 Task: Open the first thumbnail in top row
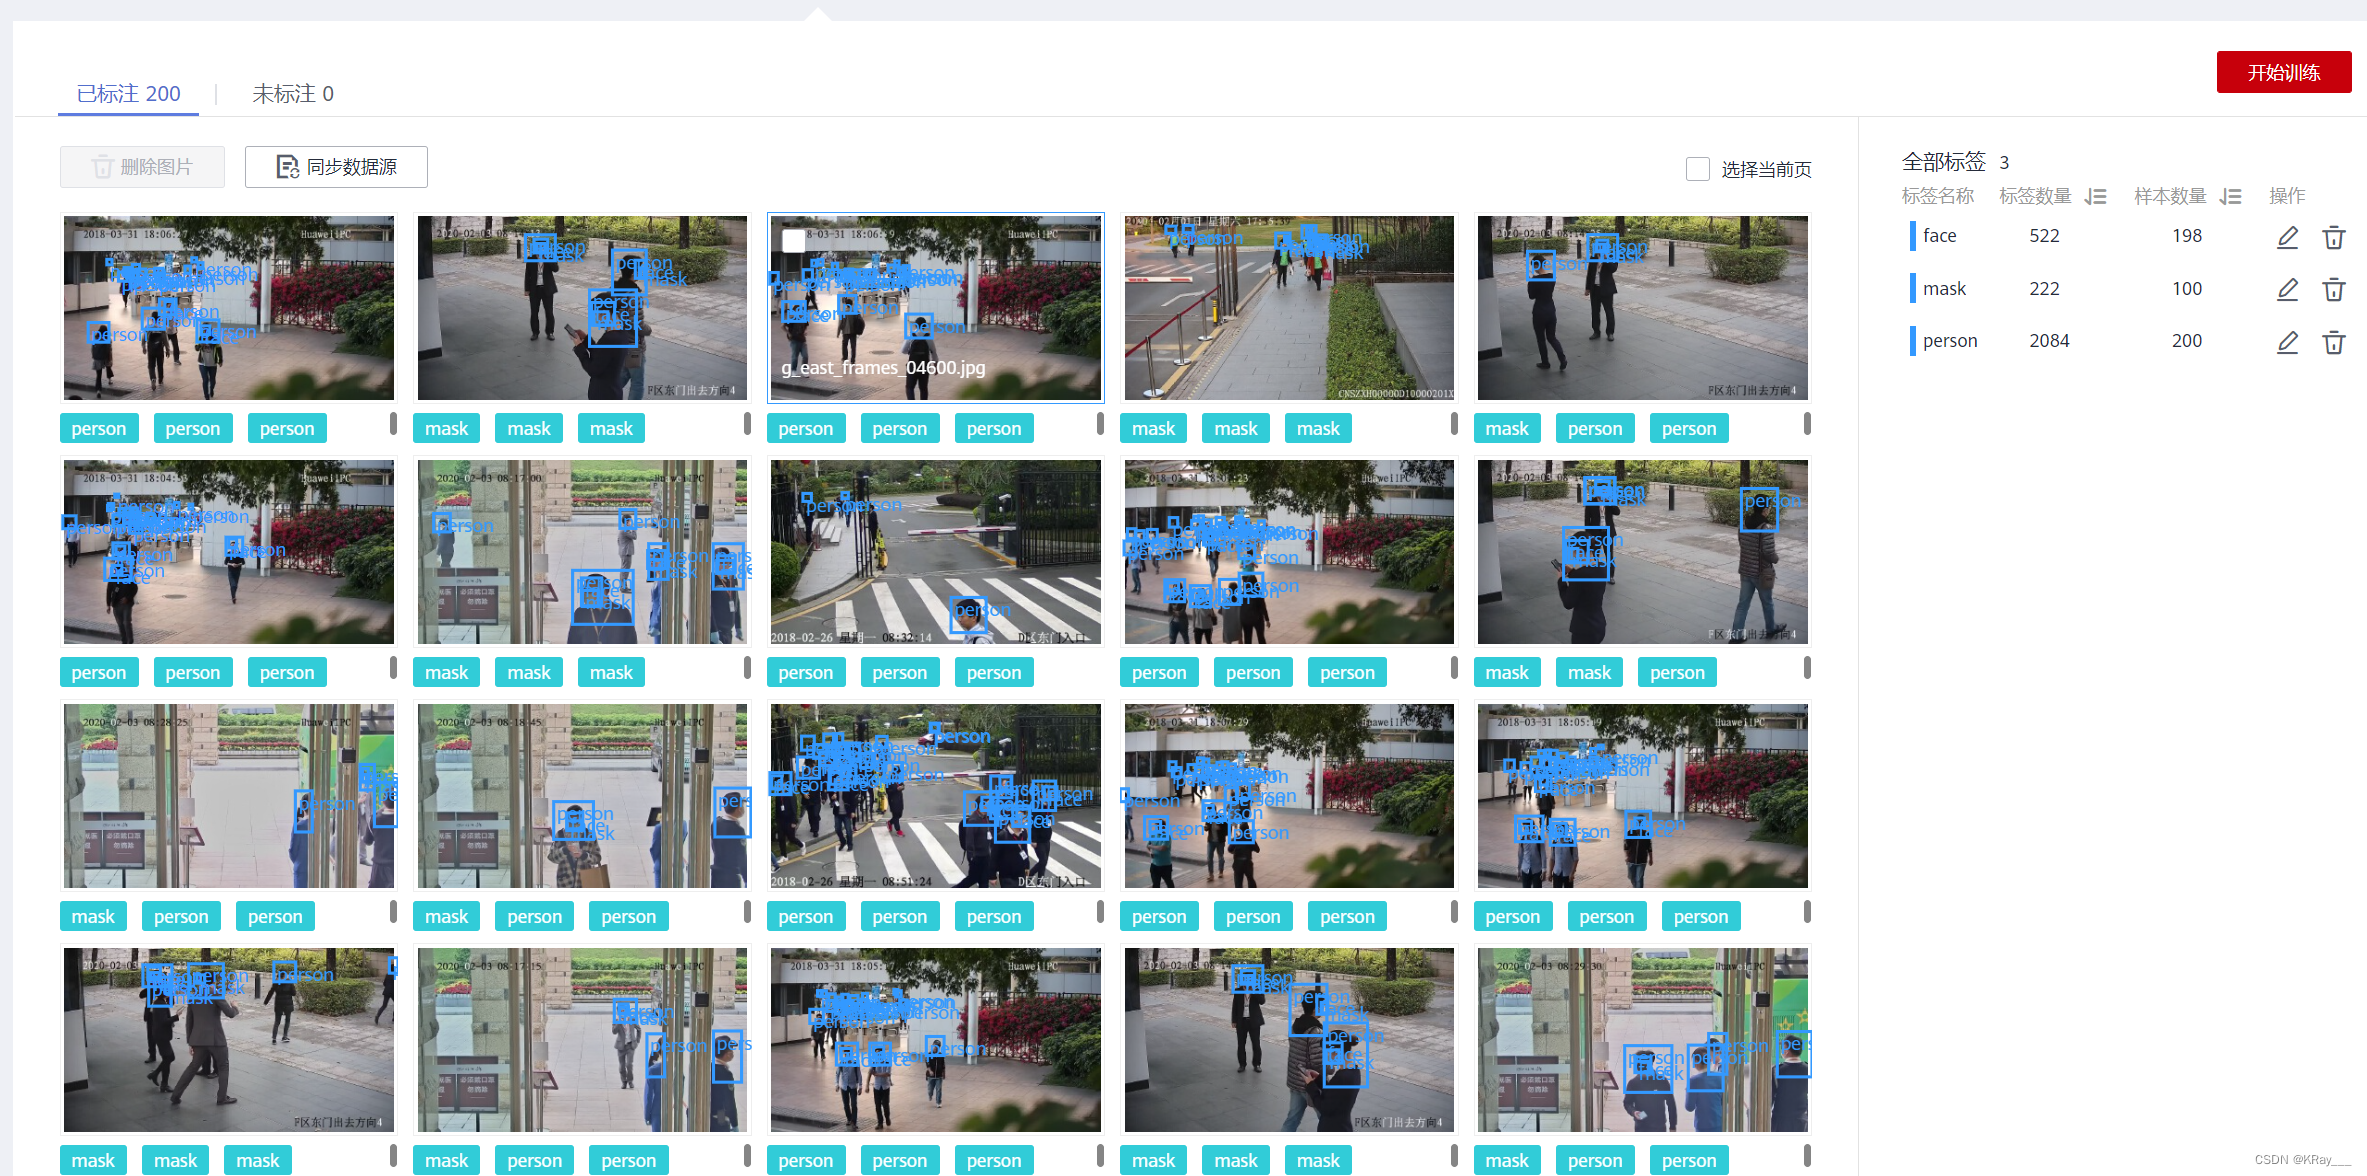[228, 308]
